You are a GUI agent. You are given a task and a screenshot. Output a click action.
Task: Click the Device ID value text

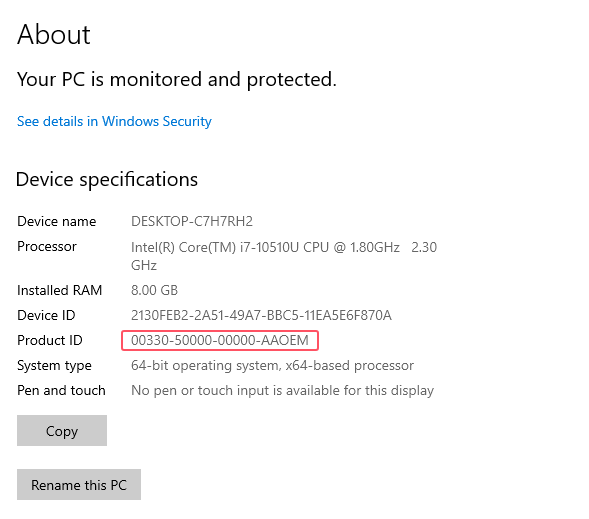pyautogui.click(x=261, y=315)
